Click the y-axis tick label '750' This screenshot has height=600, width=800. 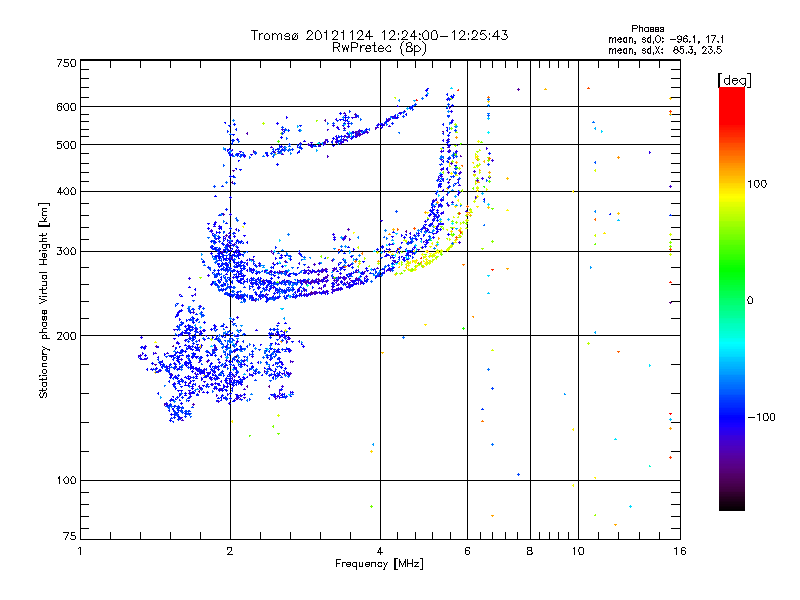66,63
